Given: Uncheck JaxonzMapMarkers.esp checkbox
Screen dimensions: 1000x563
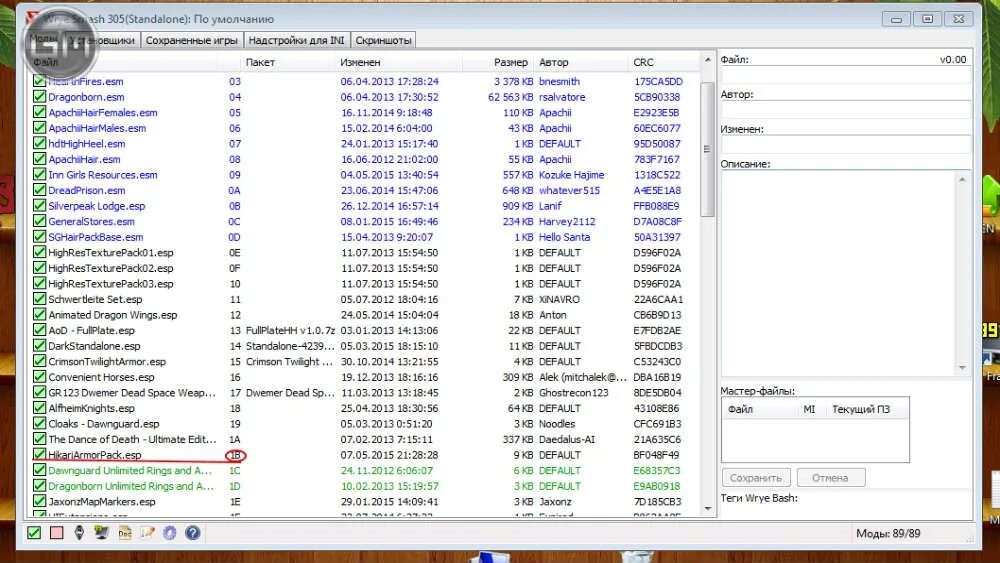Looking at the screenshot, I should [40, 501].
